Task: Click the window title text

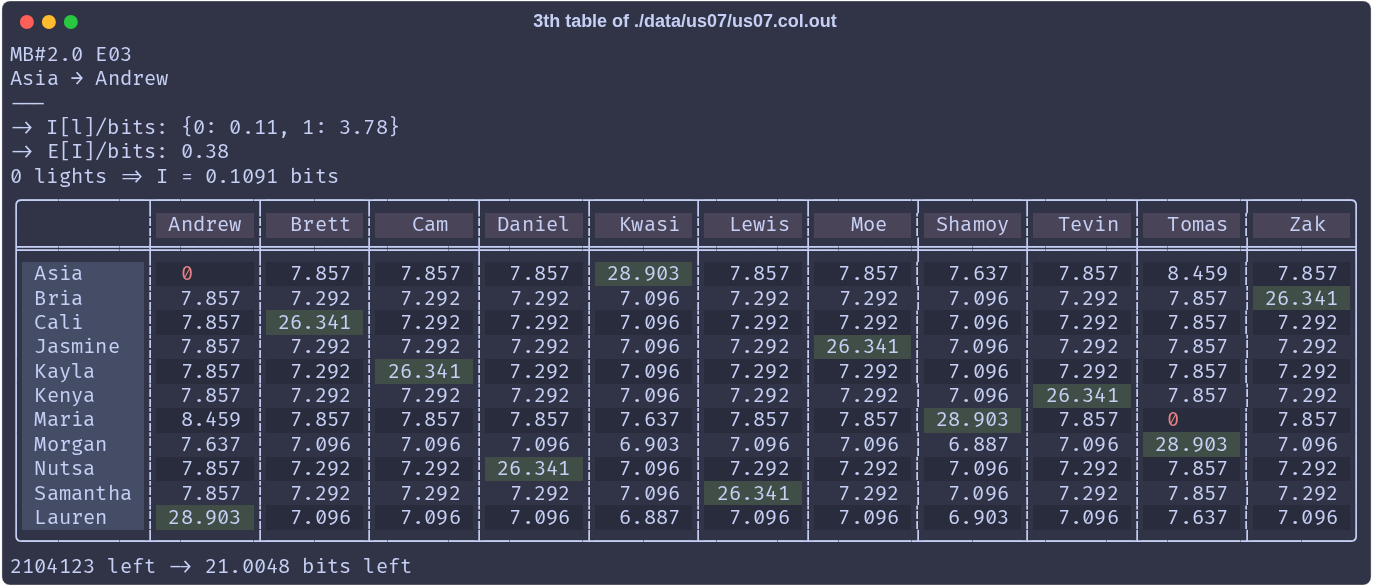Action: 685,21
